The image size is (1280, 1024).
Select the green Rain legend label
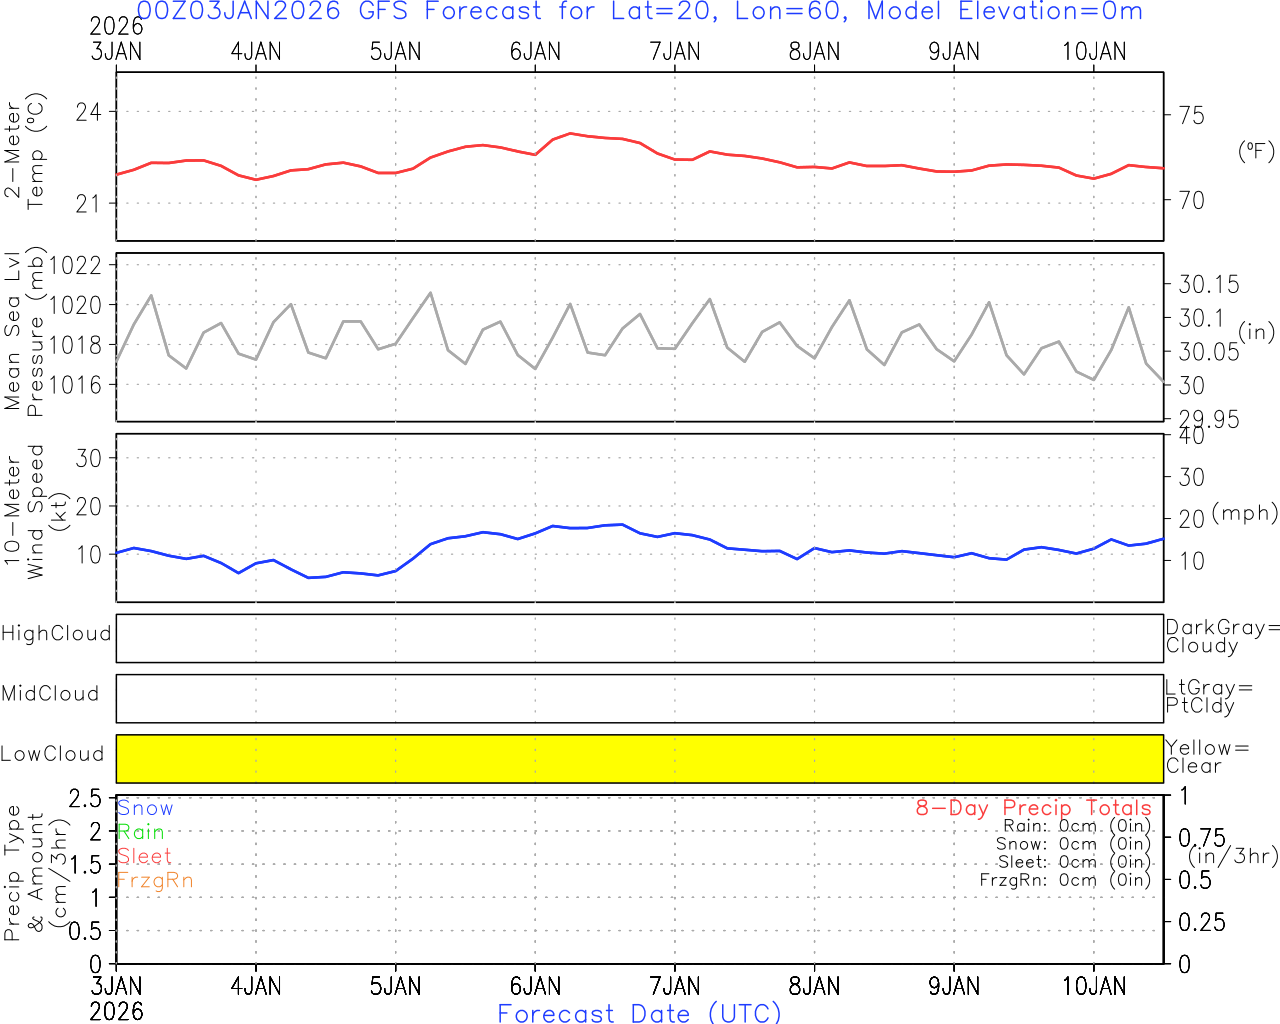click(x=141, y=832)
